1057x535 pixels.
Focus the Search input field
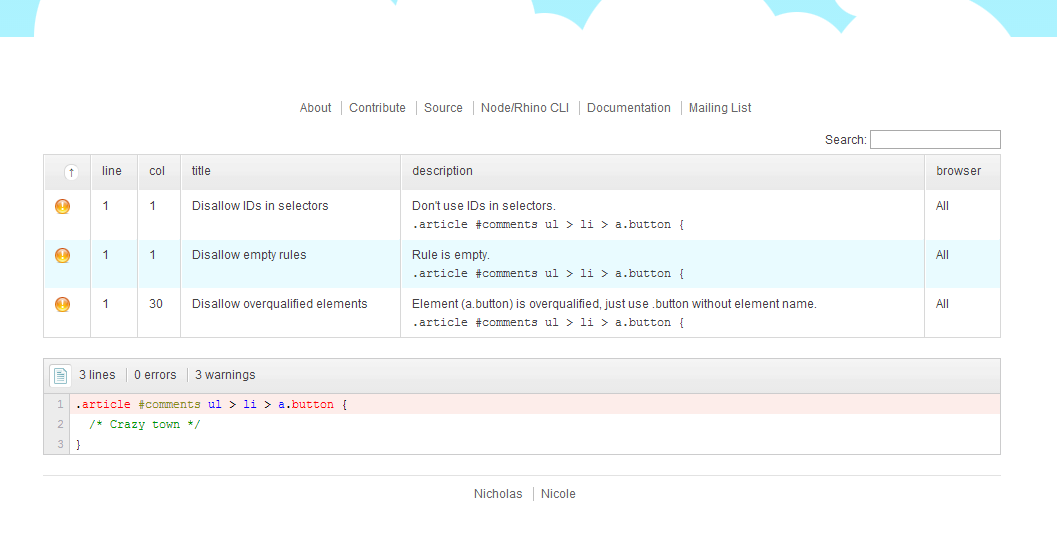[x=935, y=139]
